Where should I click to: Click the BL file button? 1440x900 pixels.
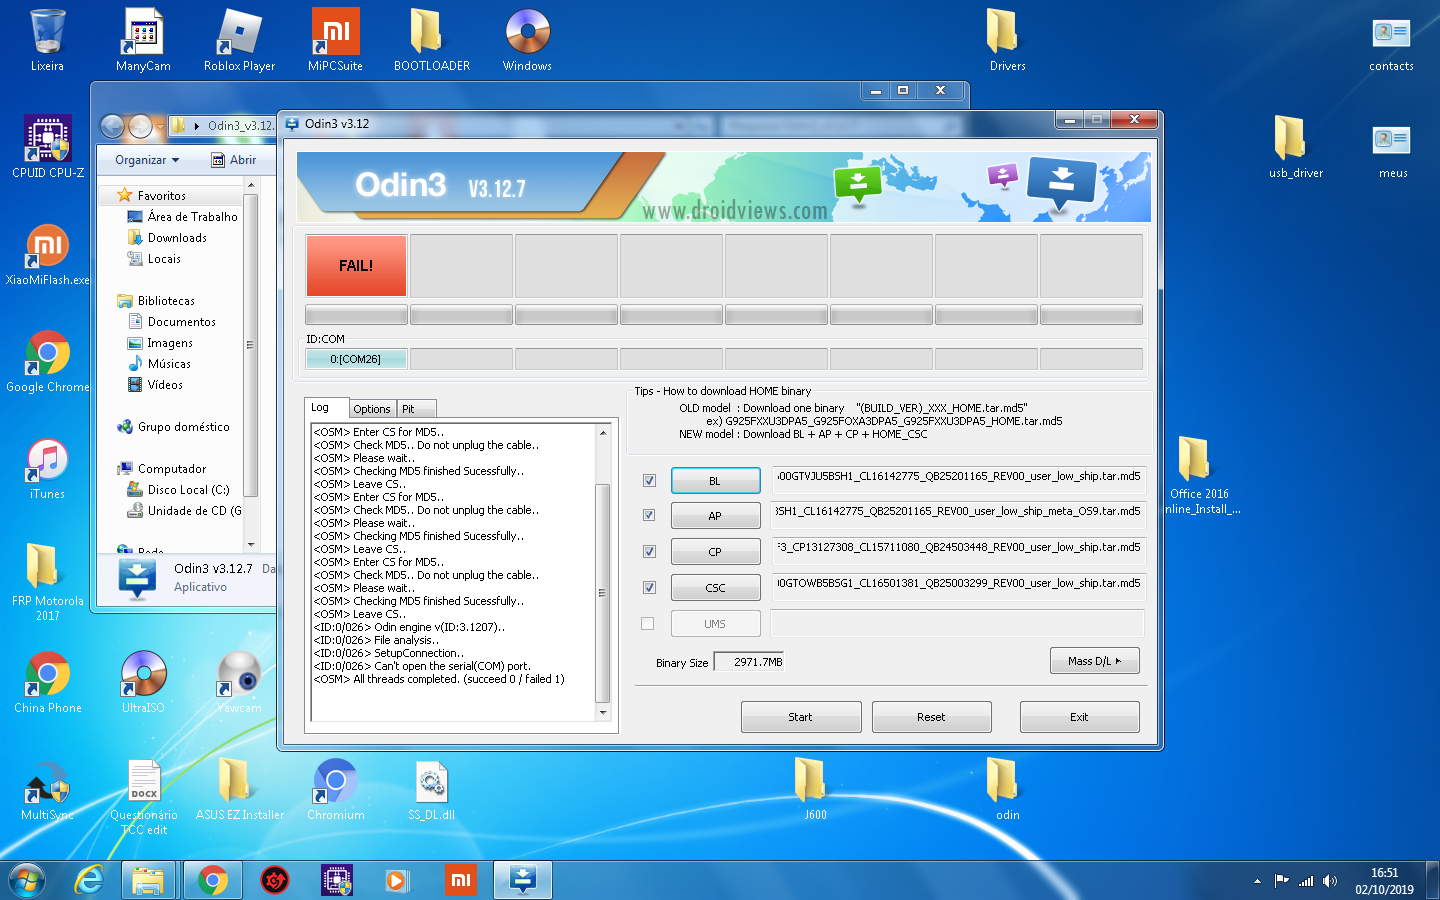click(x=715, y=481)
